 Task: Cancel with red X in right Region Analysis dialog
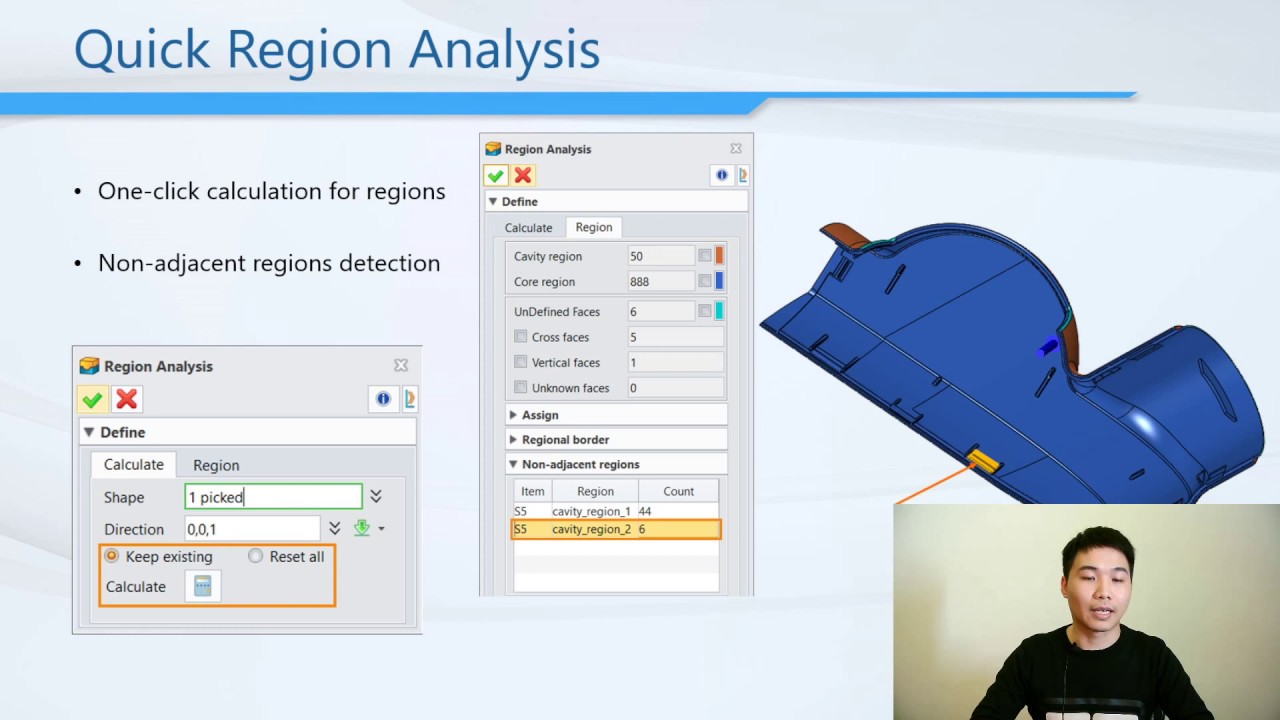[x=522, y=176]
